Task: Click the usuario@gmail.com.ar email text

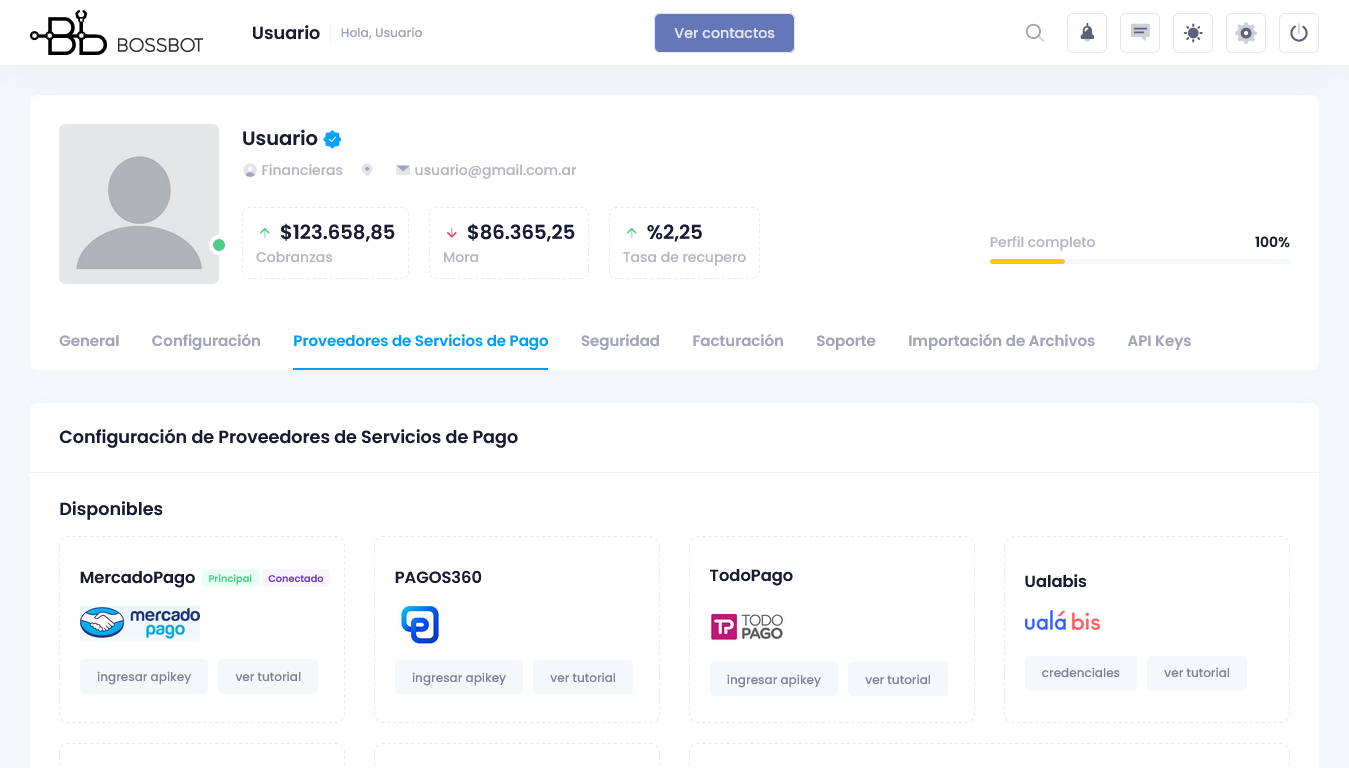Action: coord(495,170)
